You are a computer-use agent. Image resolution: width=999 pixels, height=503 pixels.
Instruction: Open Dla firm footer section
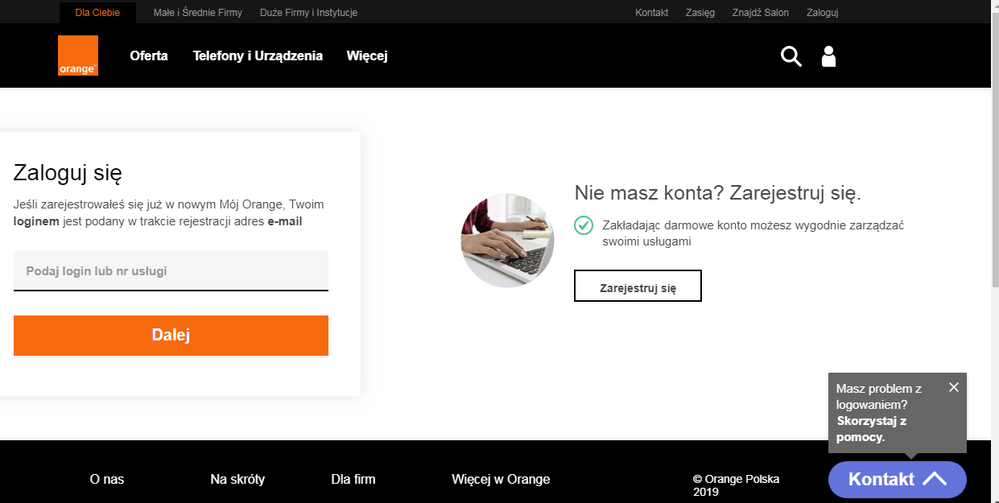tap(353, 479)
